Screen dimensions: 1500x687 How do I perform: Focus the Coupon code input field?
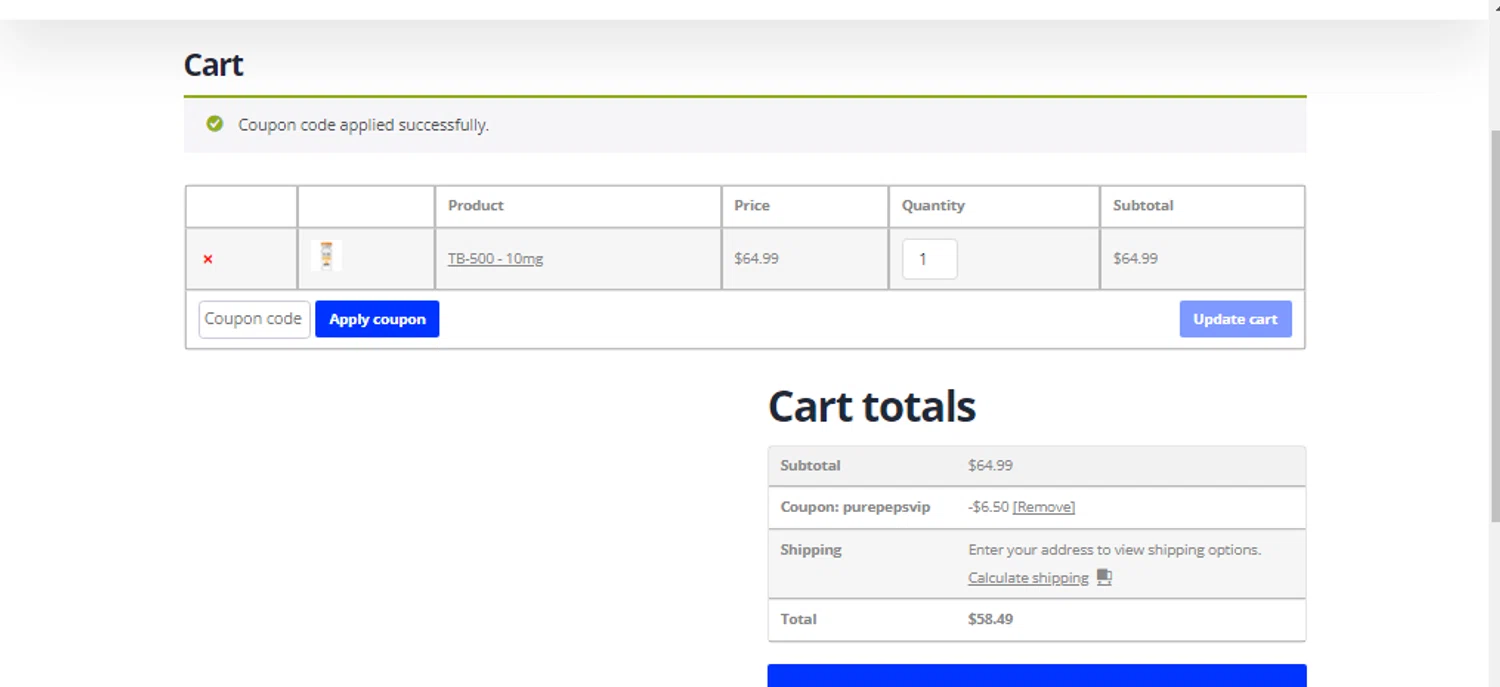254,319
